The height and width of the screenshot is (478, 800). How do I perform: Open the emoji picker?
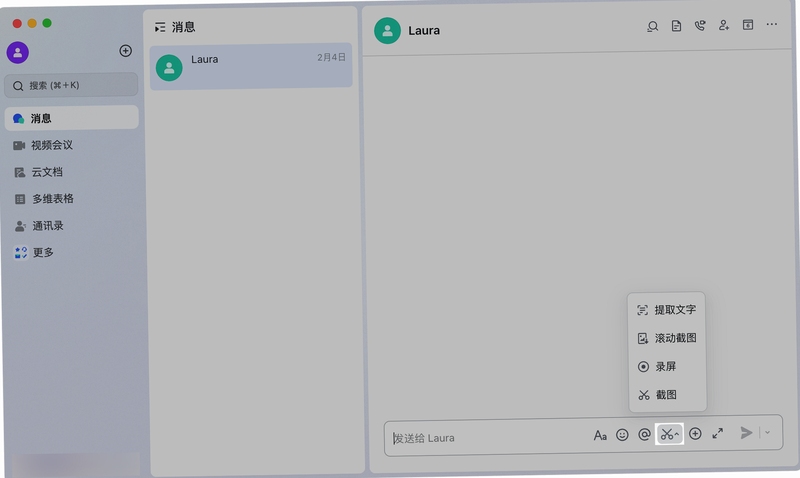coord(622,435)
